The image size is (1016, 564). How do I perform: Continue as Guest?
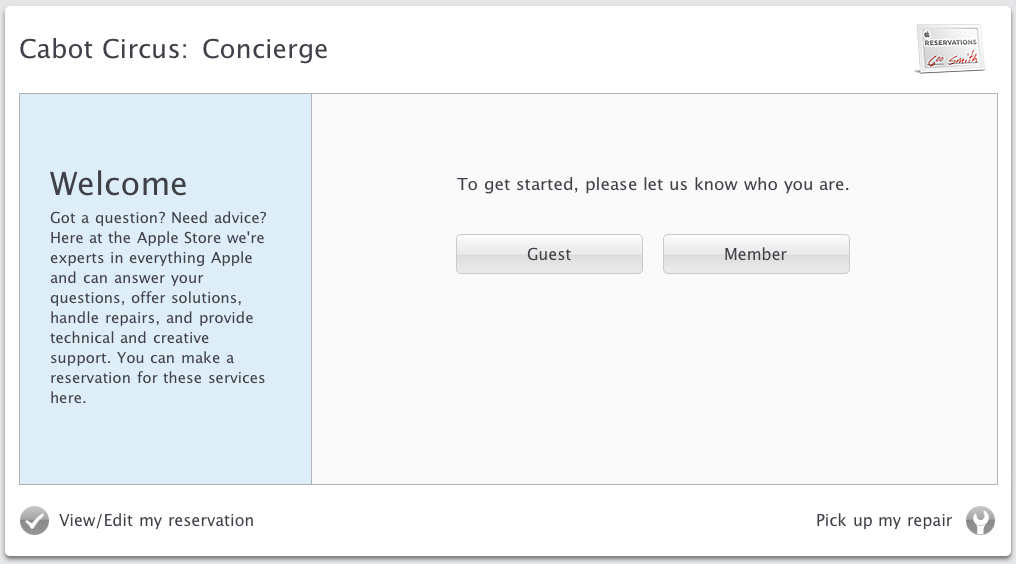[549, 254]
